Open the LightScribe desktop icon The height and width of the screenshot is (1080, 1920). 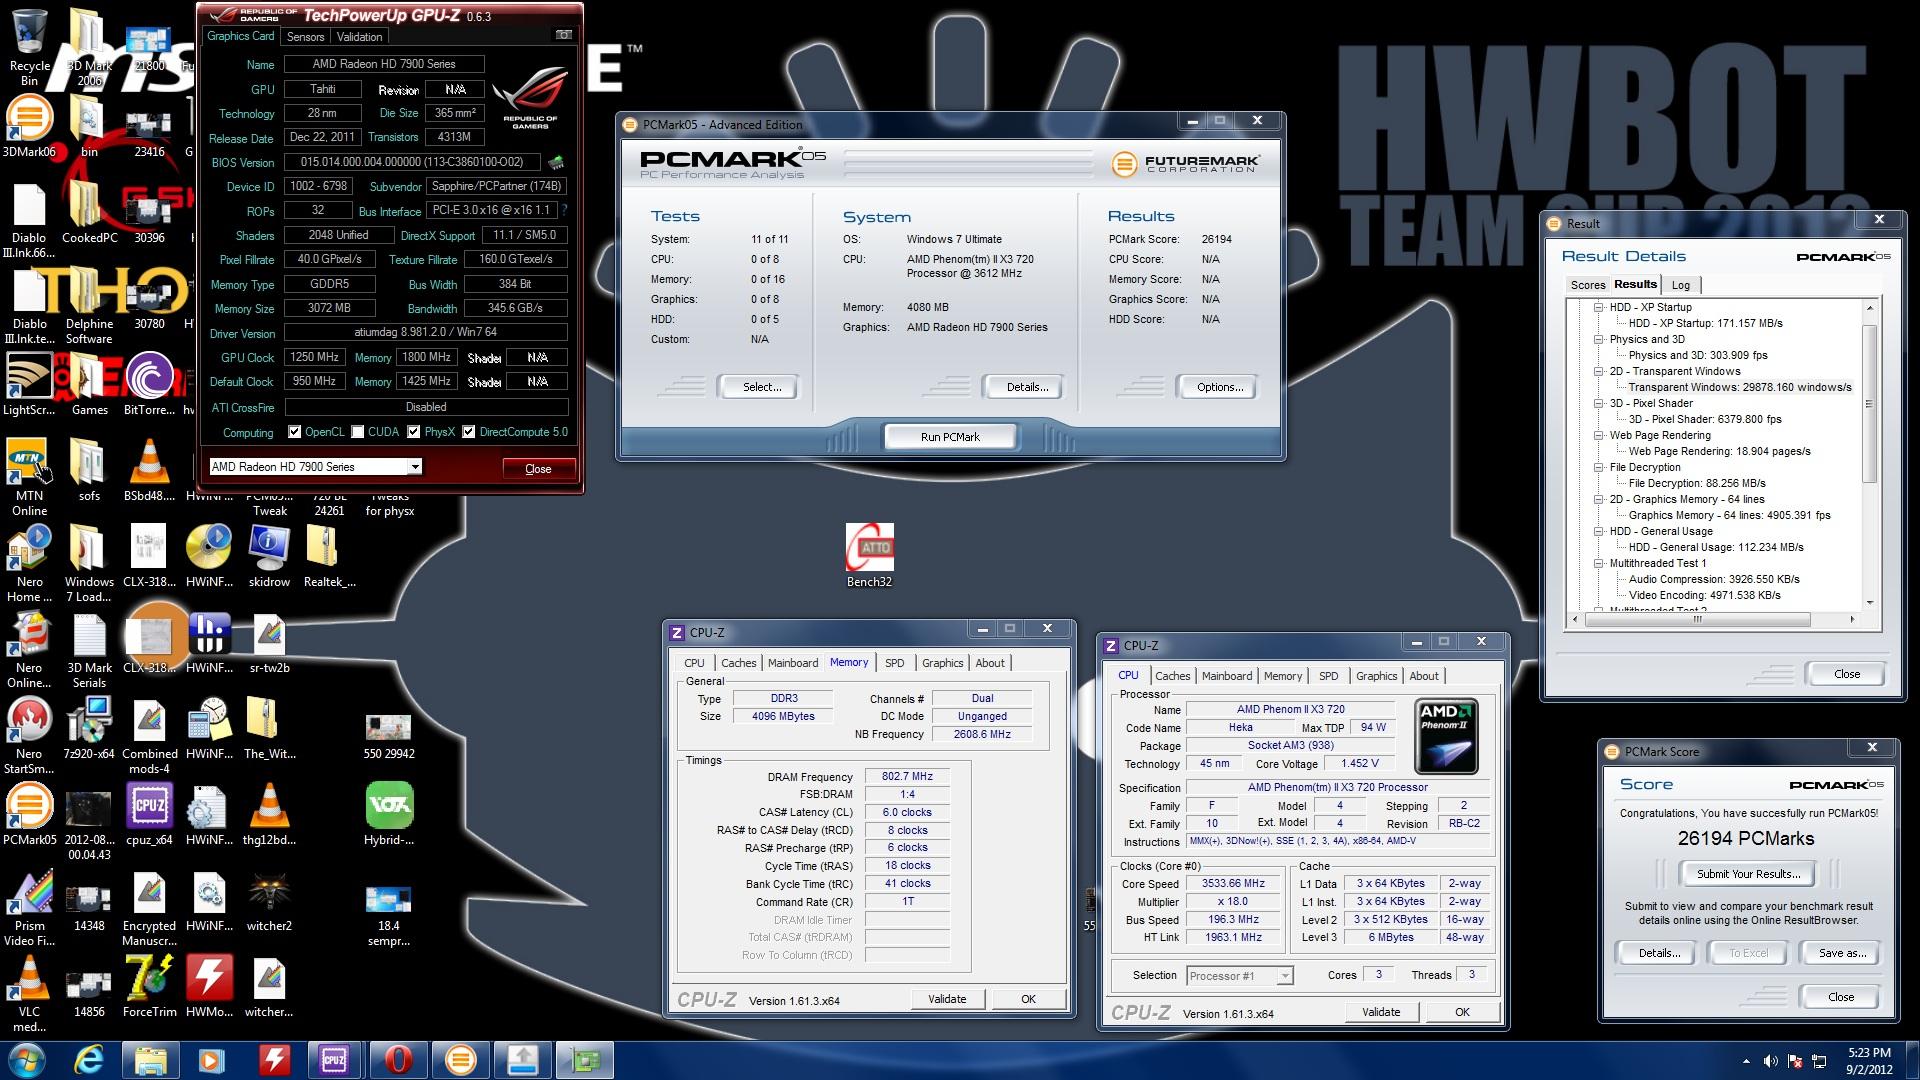(30, 386)
